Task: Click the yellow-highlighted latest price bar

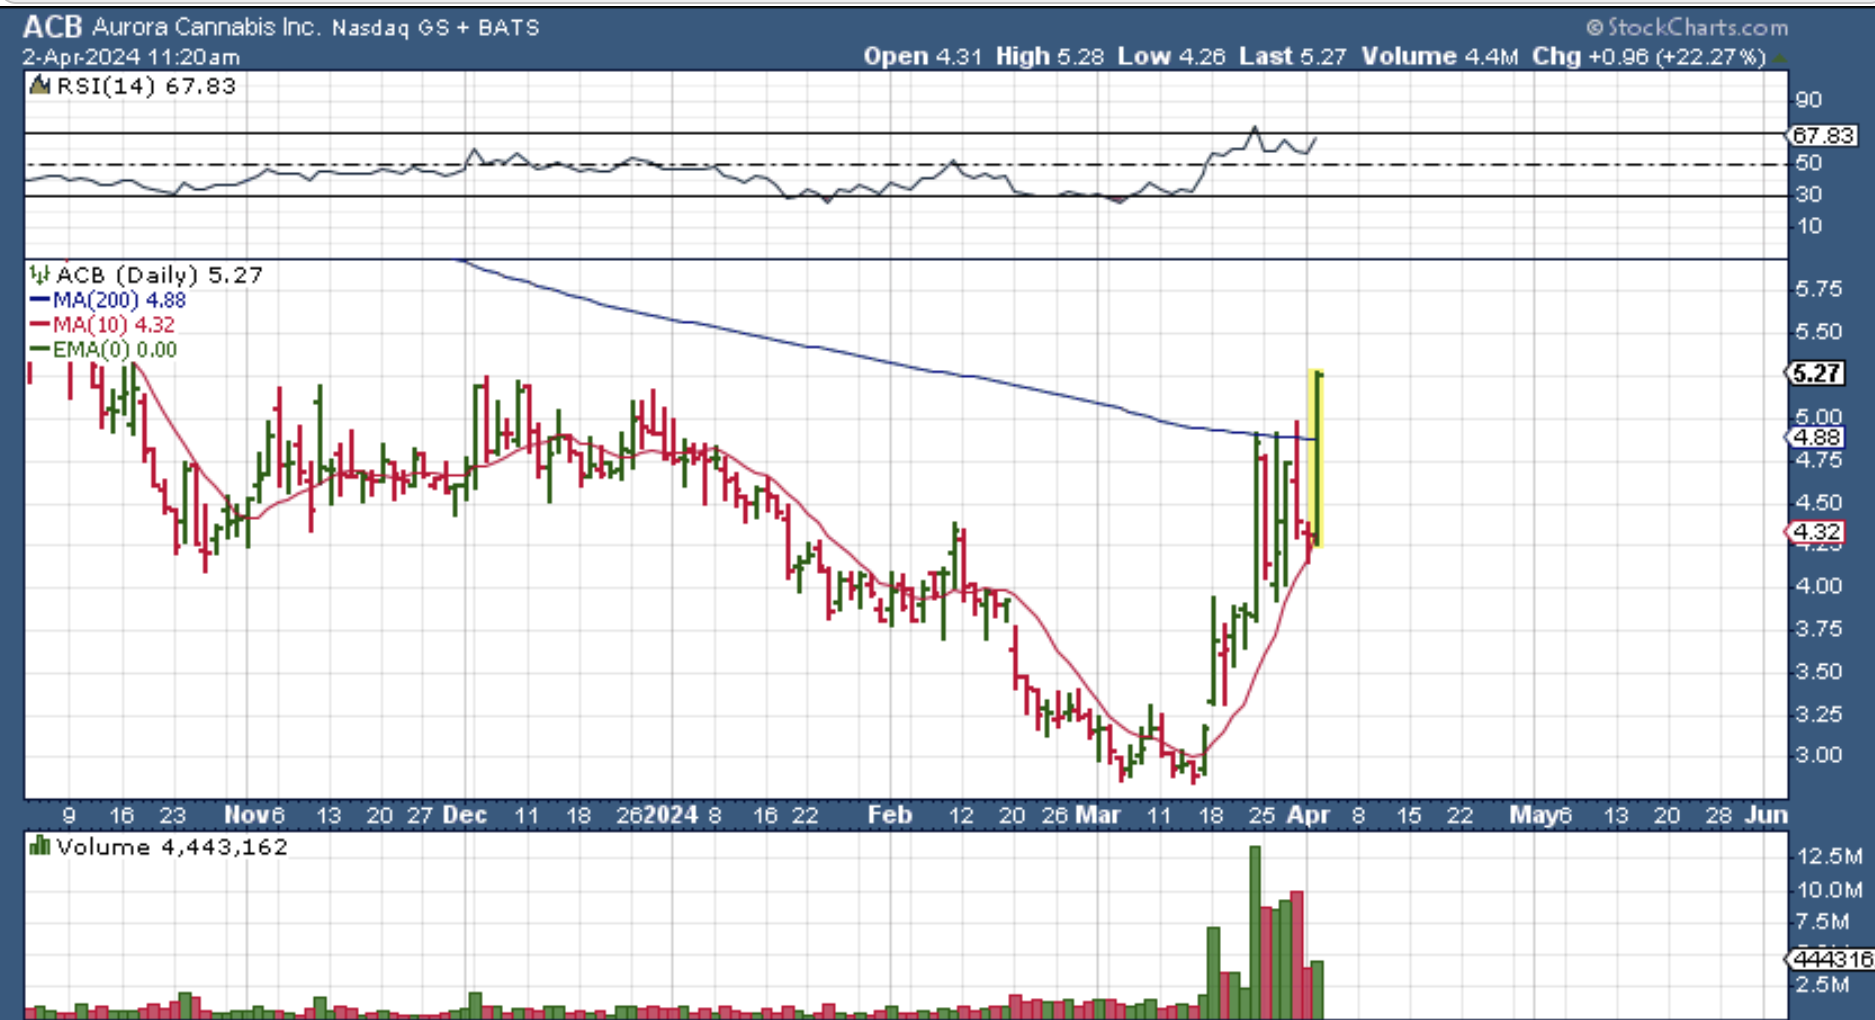Action: (1317, 458)
